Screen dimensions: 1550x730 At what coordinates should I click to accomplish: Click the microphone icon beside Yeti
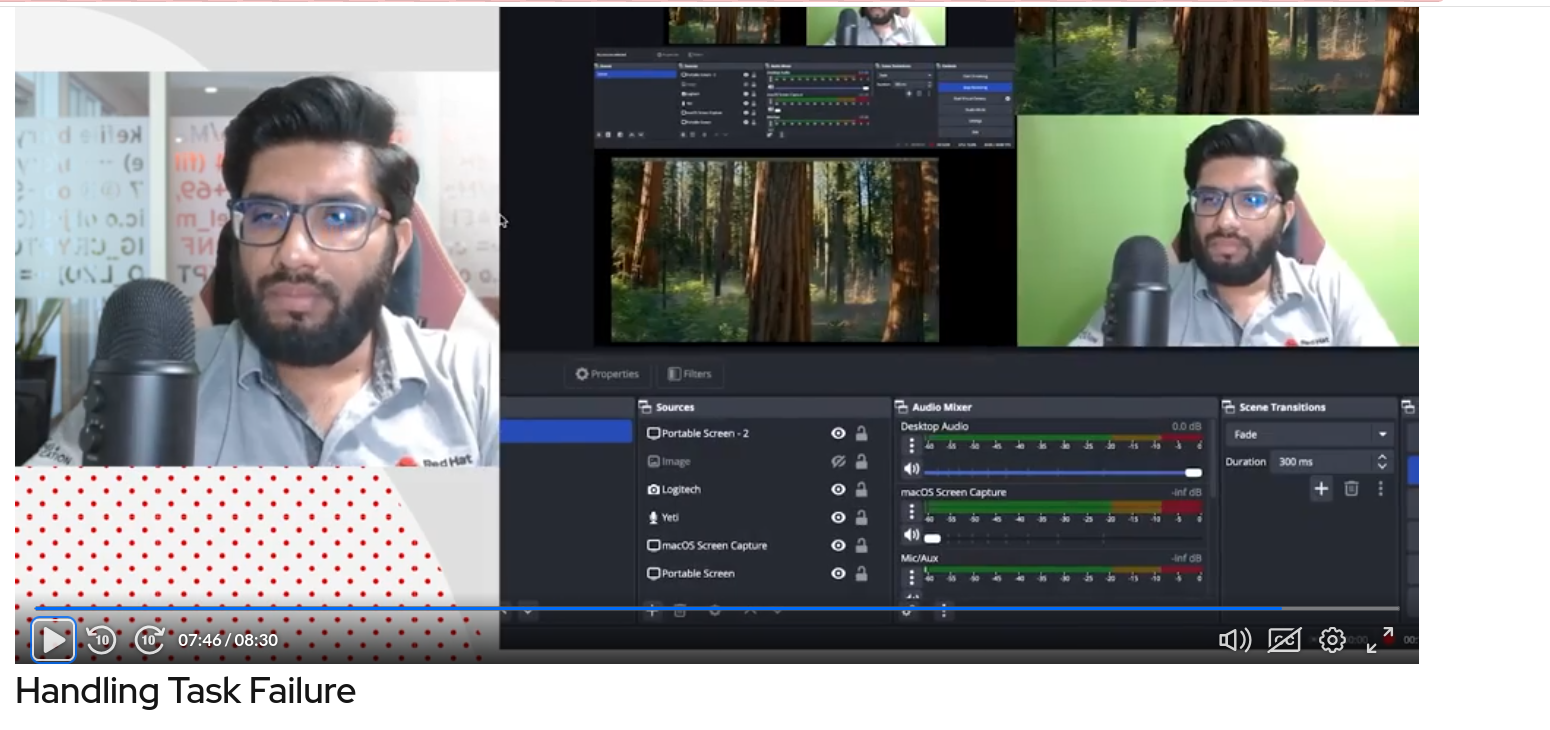tap(653, 517)
